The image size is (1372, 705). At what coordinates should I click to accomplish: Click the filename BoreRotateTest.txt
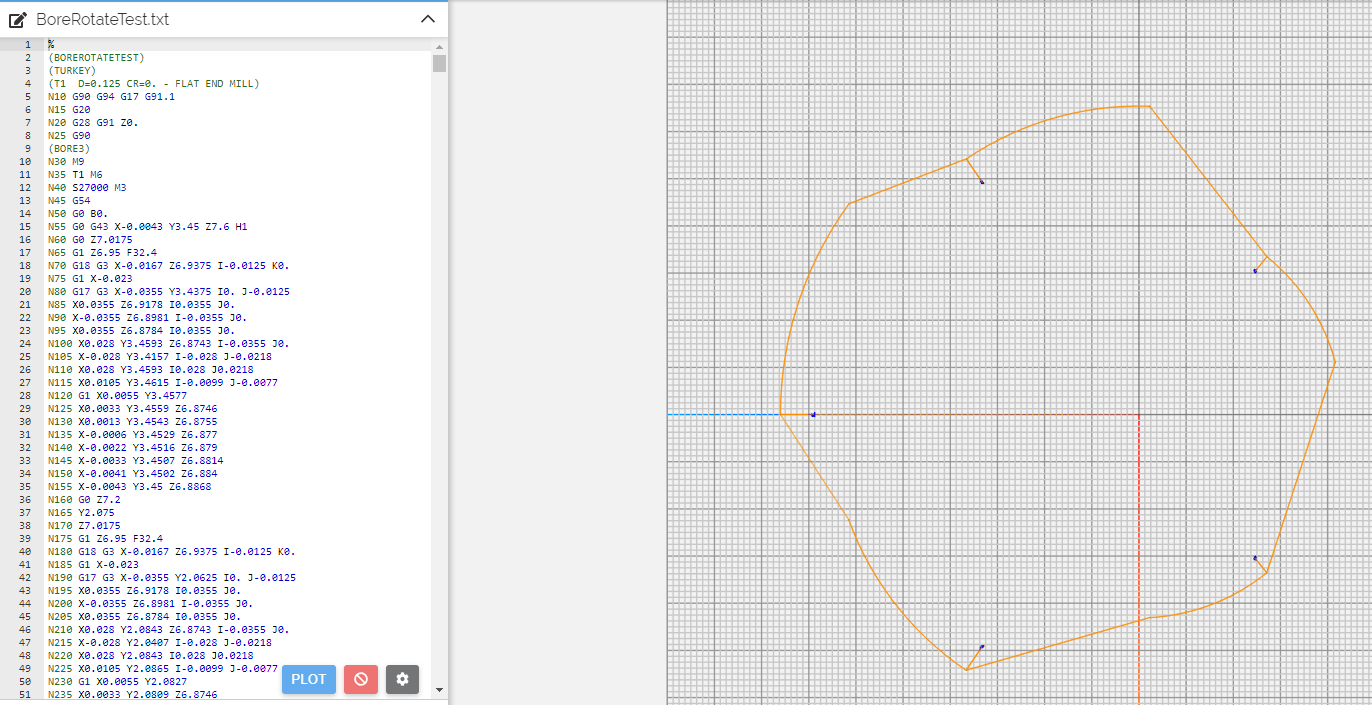click(x=101, y=18)
